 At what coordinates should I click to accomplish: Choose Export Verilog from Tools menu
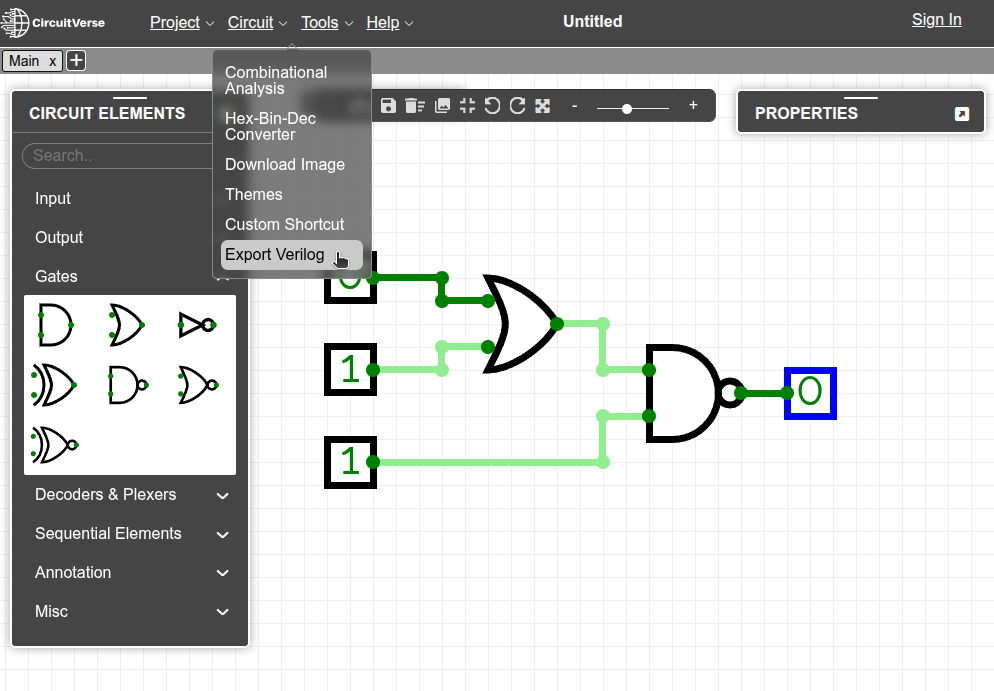275,255
